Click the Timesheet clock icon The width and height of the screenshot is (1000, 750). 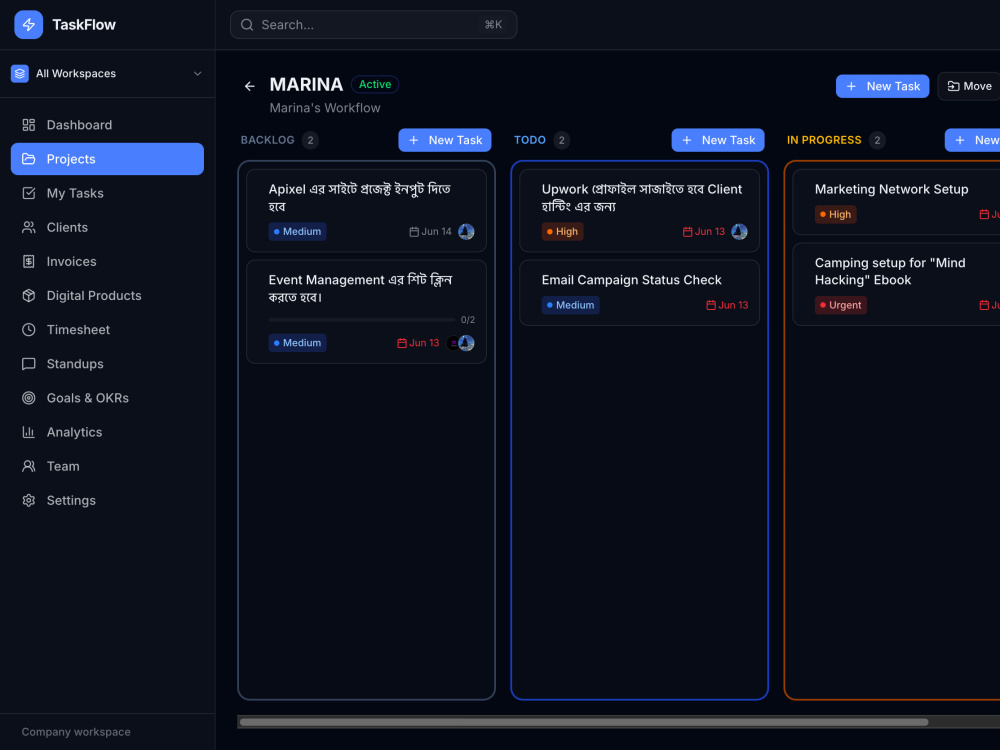(29, 330)
